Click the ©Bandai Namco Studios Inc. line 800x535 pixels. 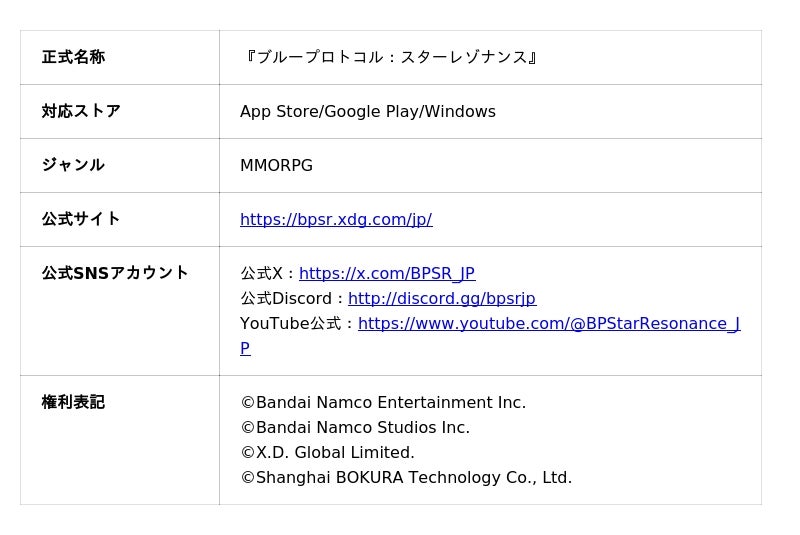click(354, 428)
